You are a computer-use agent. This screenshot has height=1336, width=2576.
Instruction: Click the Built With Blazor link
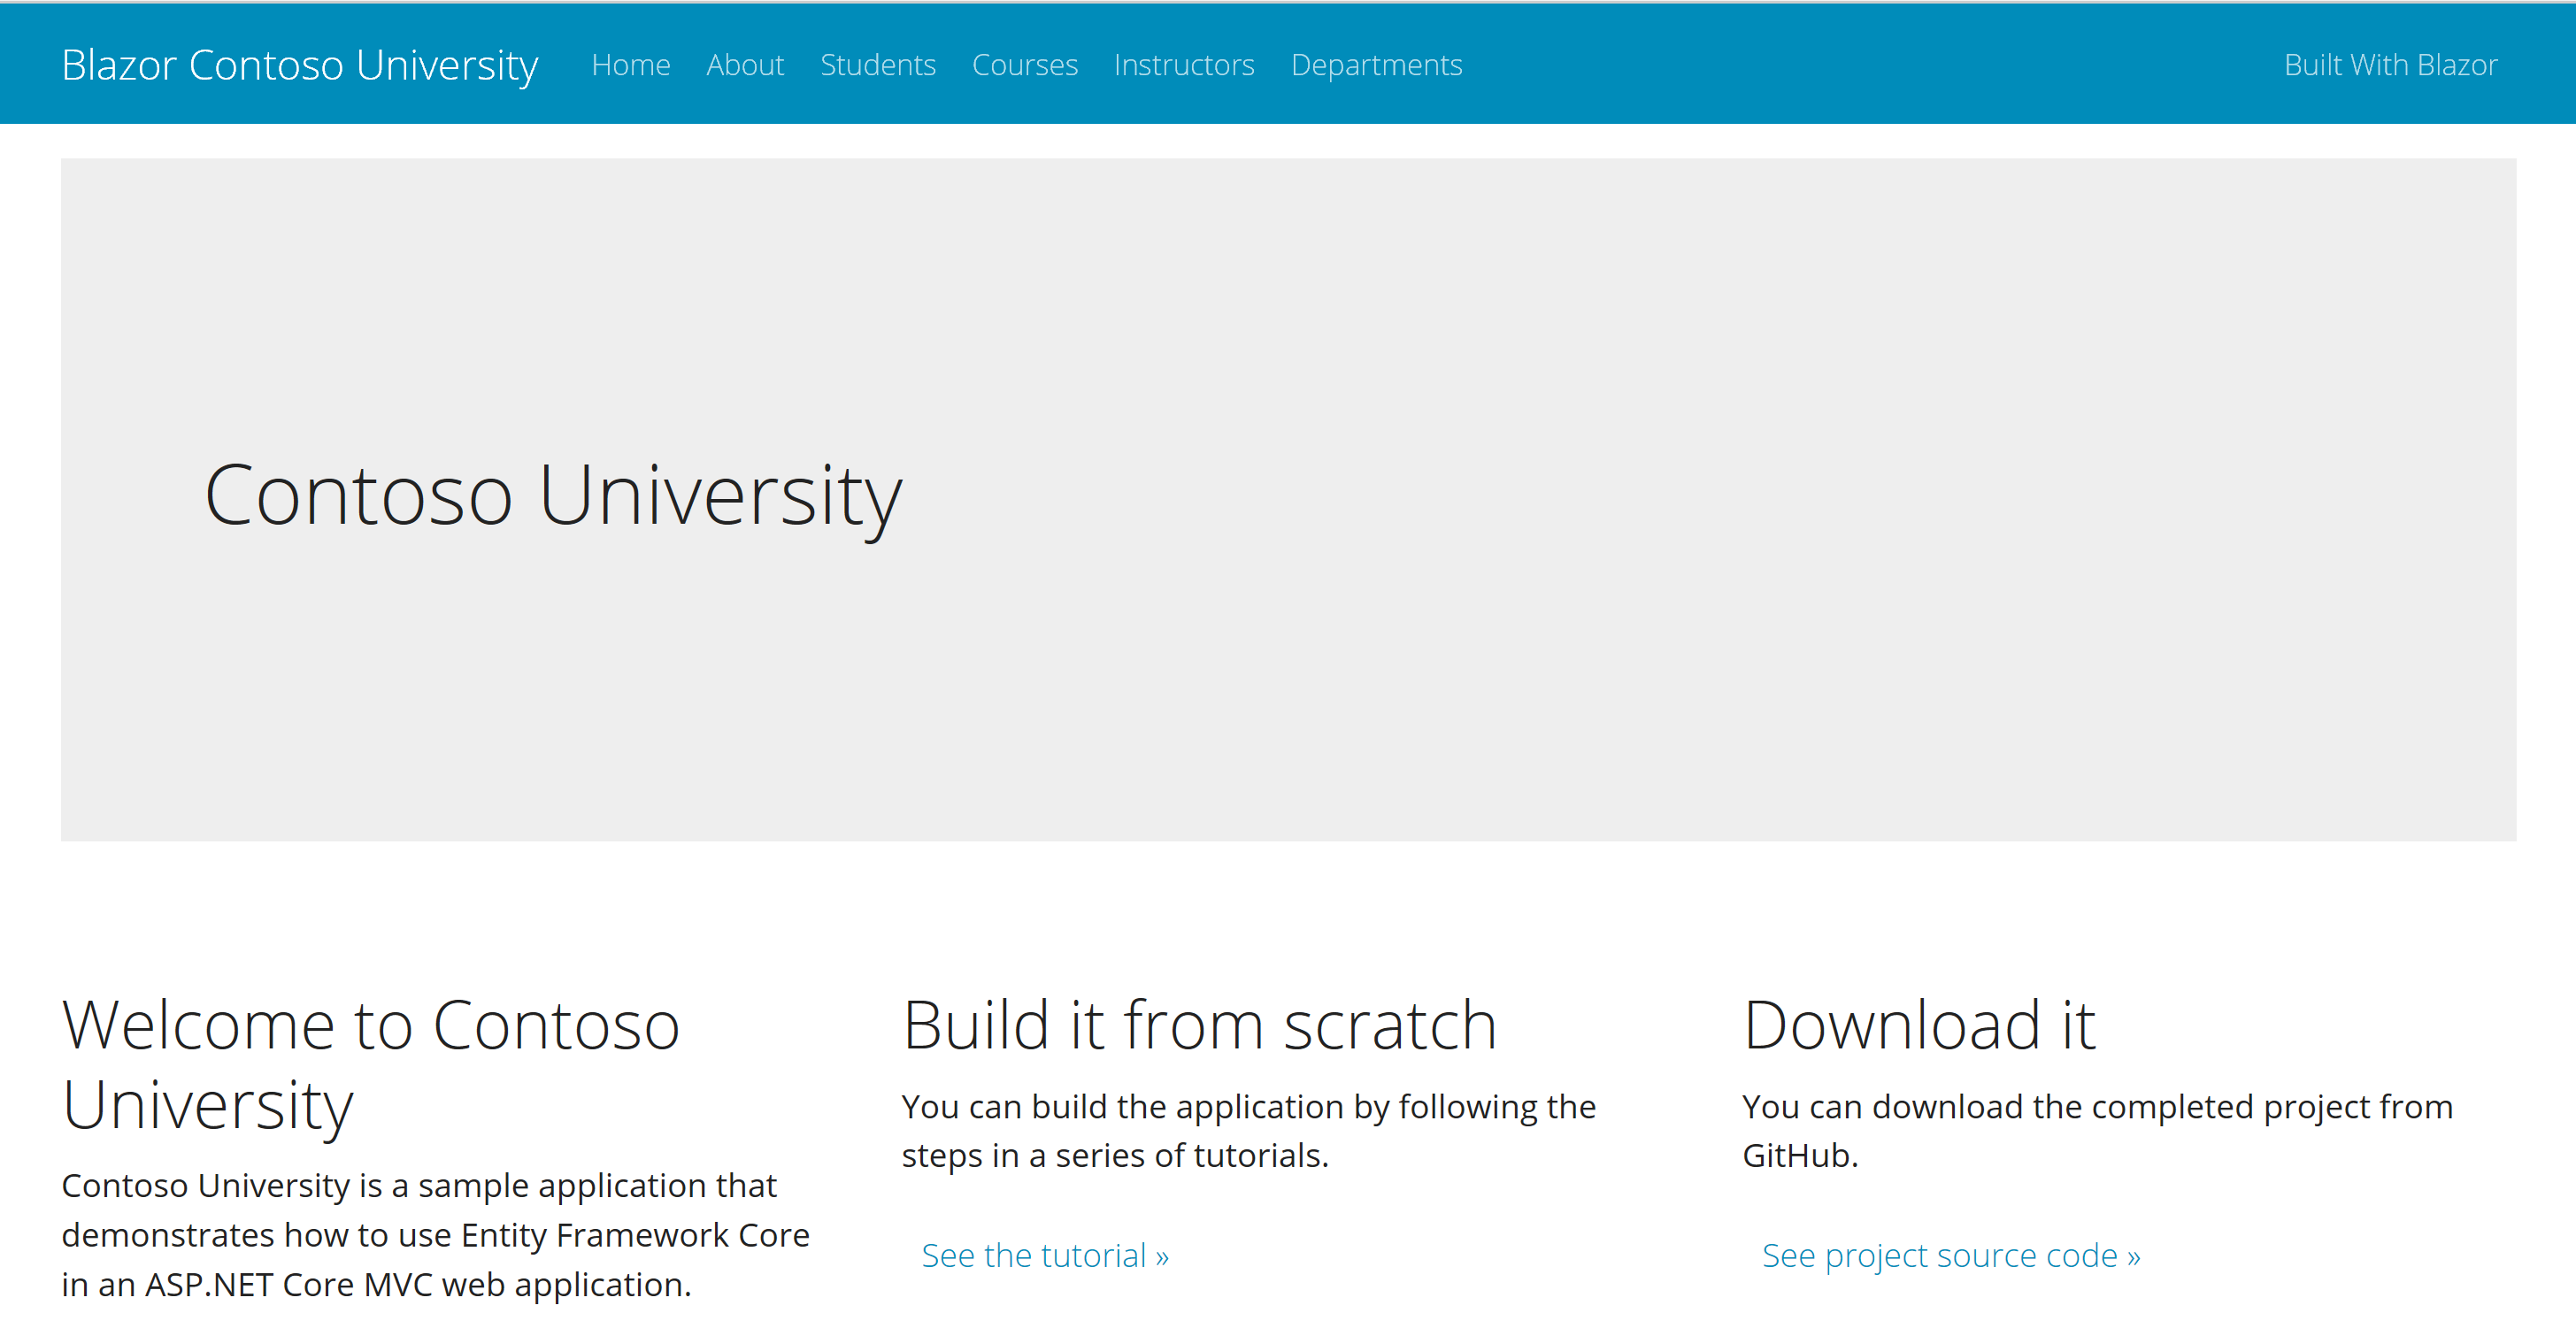[x=2389, y=65]
